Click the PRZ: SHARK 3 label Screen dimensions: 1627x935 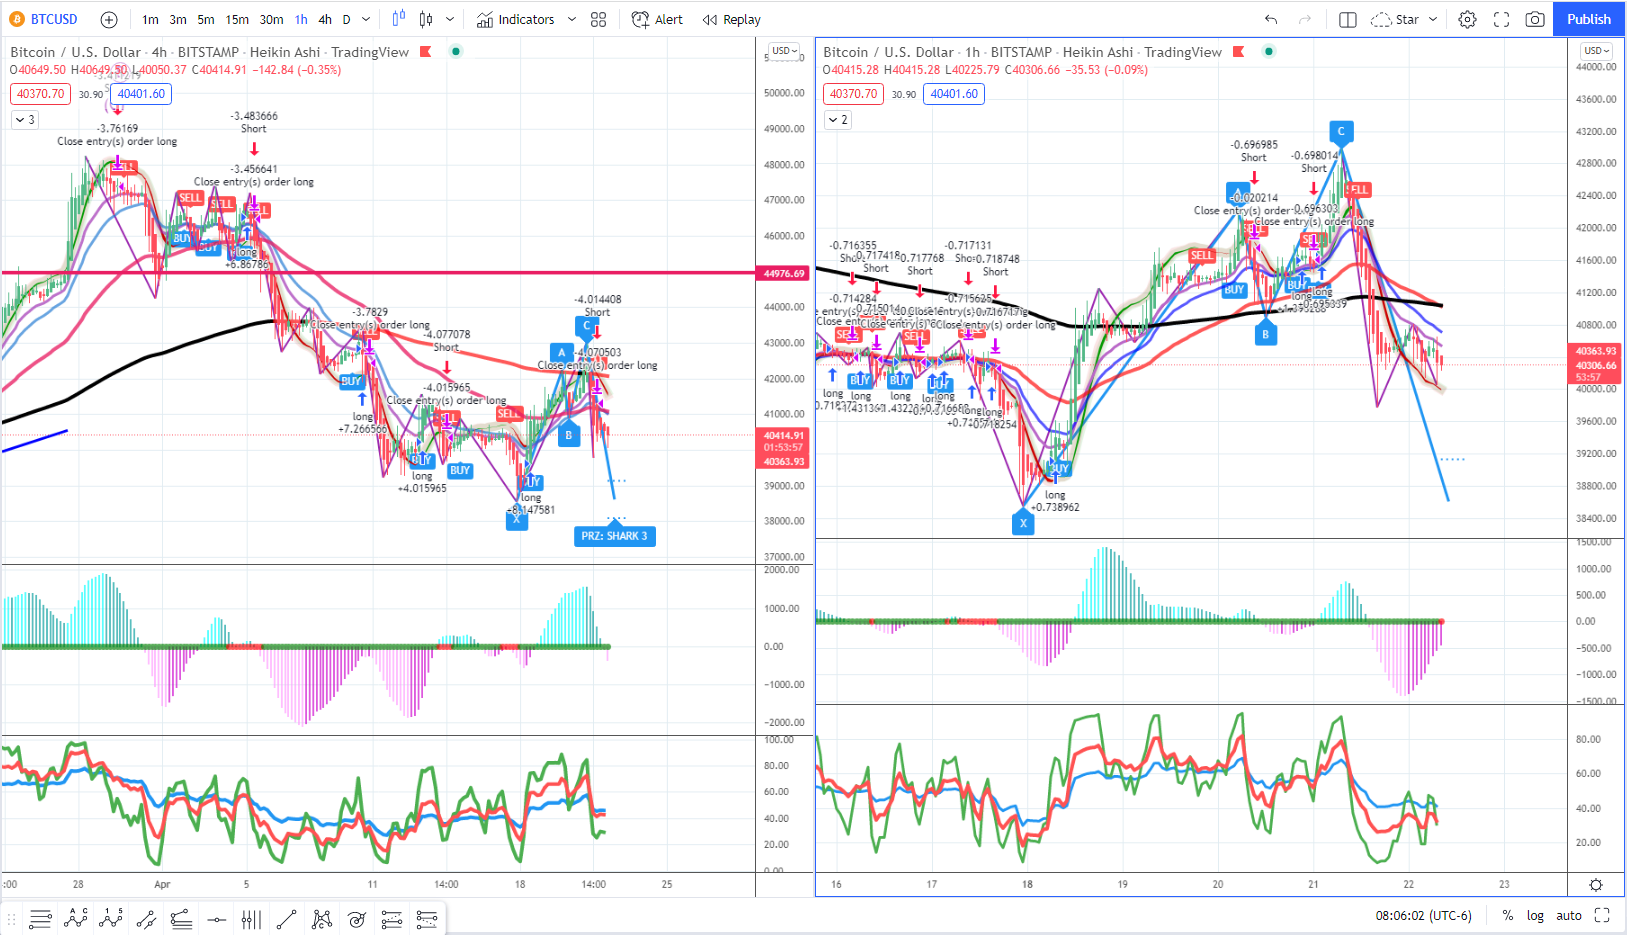(x=615, y=536)
